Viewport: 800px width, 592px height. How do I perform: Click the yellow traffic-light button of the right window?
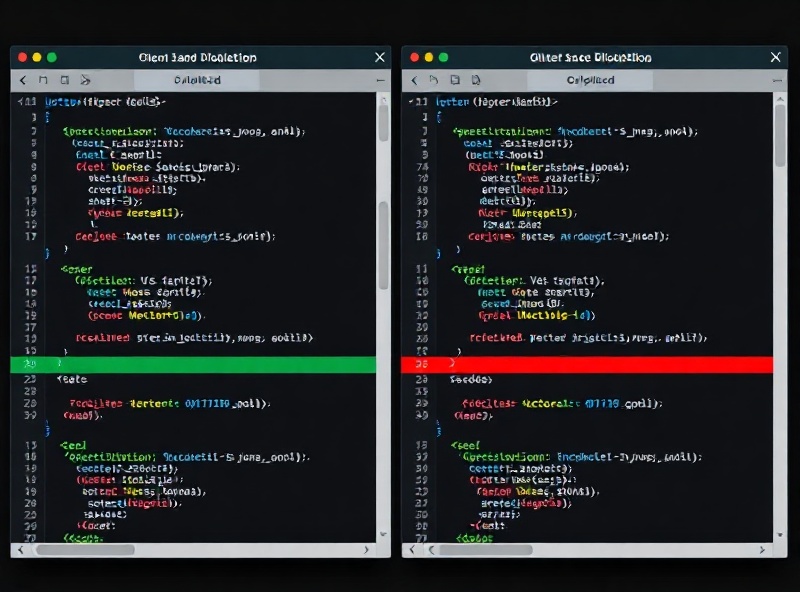pyautogui.click(x=429, y=57)
